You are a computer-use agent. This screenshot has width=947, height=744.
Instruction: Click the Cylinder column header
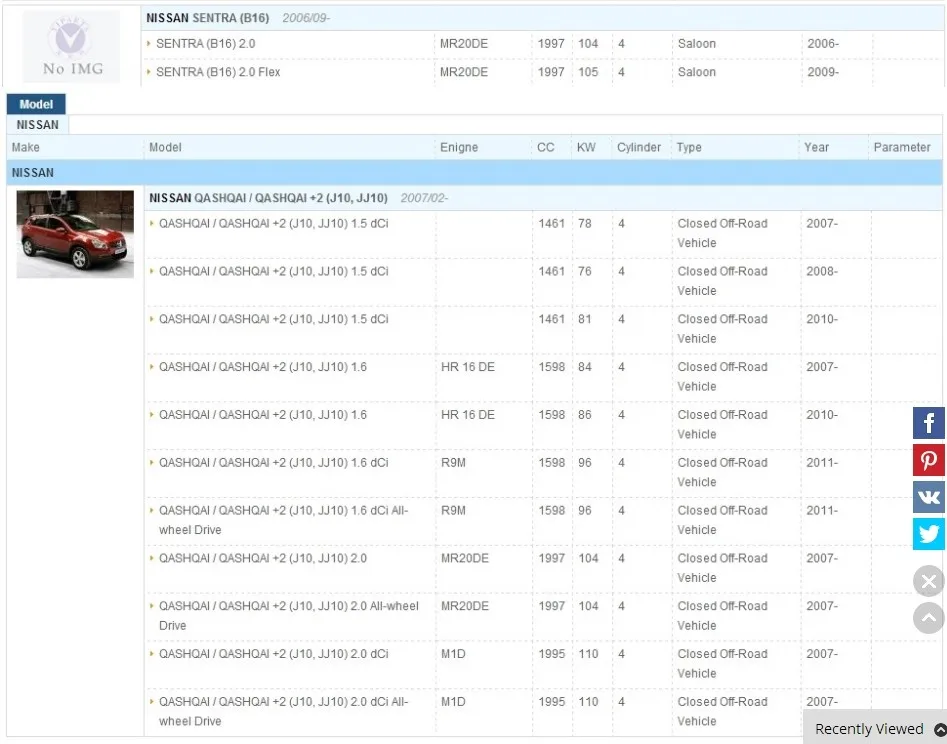638,147
